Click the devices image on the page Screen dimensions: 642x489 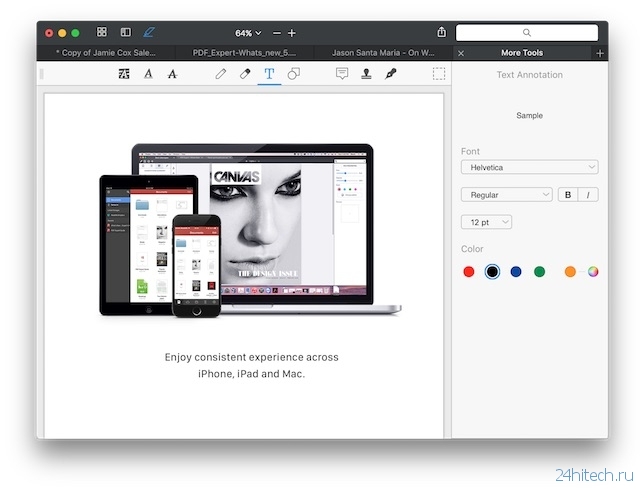coord(250,230)
